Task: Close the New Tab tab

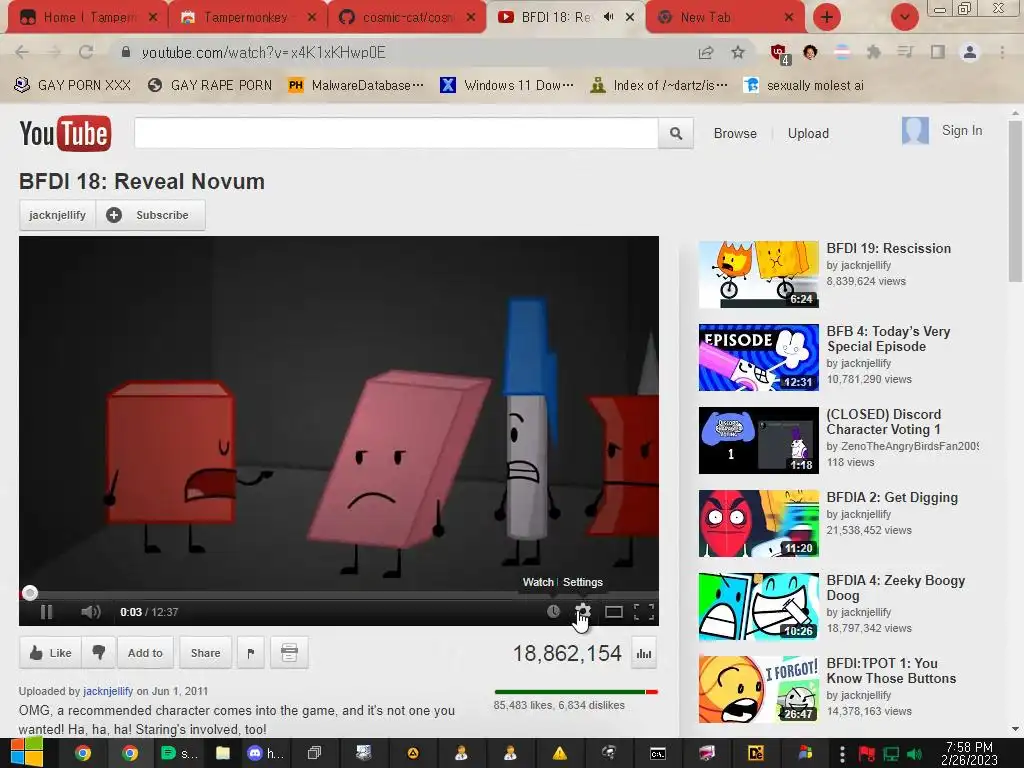Action: [789, 17]
